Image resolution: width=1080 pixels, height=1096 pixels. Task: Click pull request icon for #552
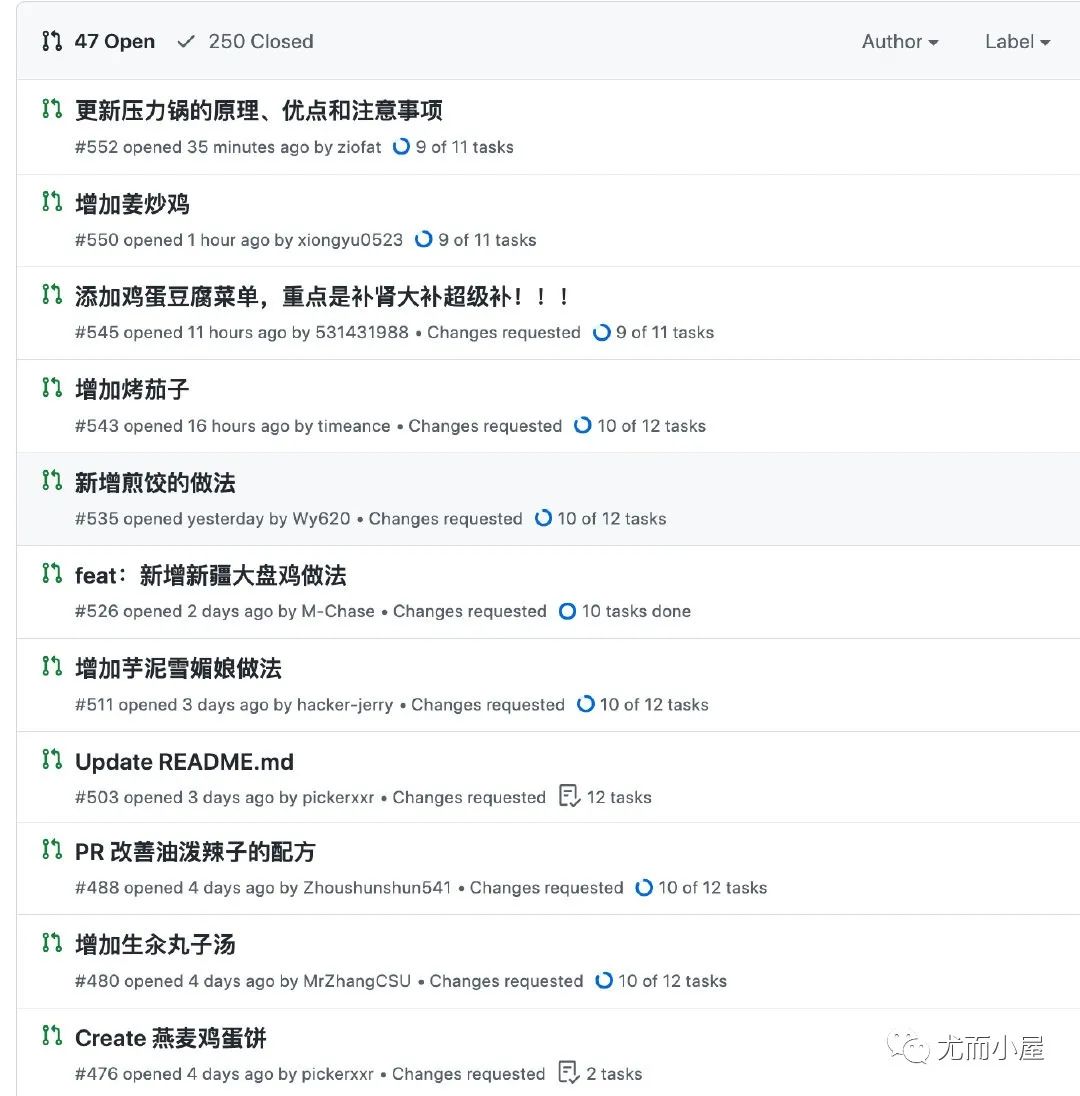coord(52,108)
